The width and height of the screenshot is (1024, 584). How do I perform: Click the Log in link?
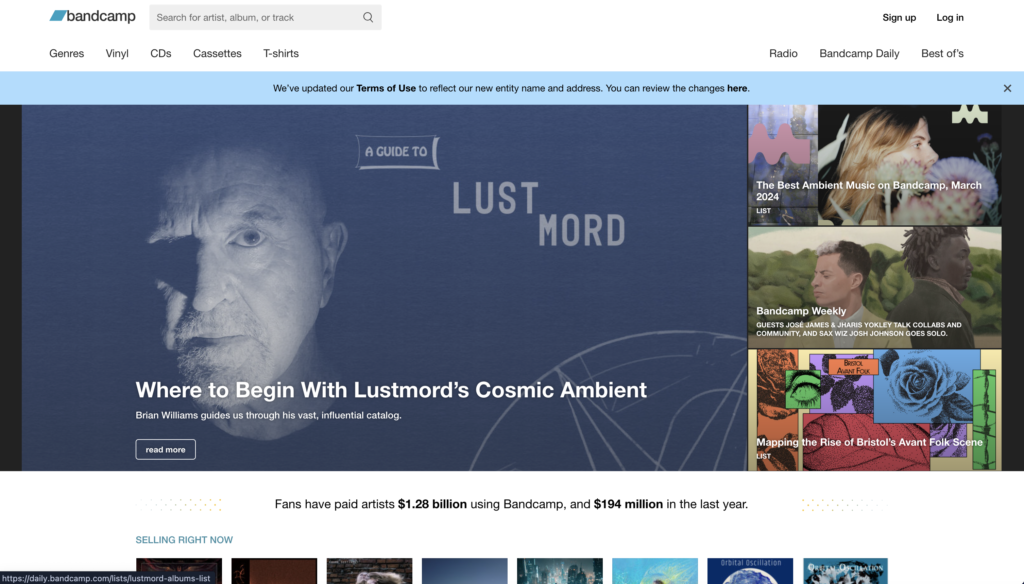tap(950, 18)
